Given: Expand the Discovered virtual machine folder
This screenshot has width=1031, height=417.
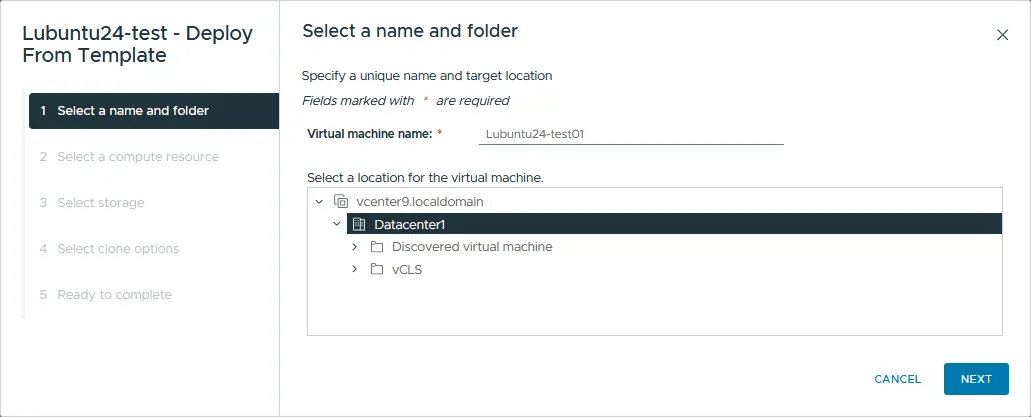Looking at the screenshot, I should click(x=354, y=247).
